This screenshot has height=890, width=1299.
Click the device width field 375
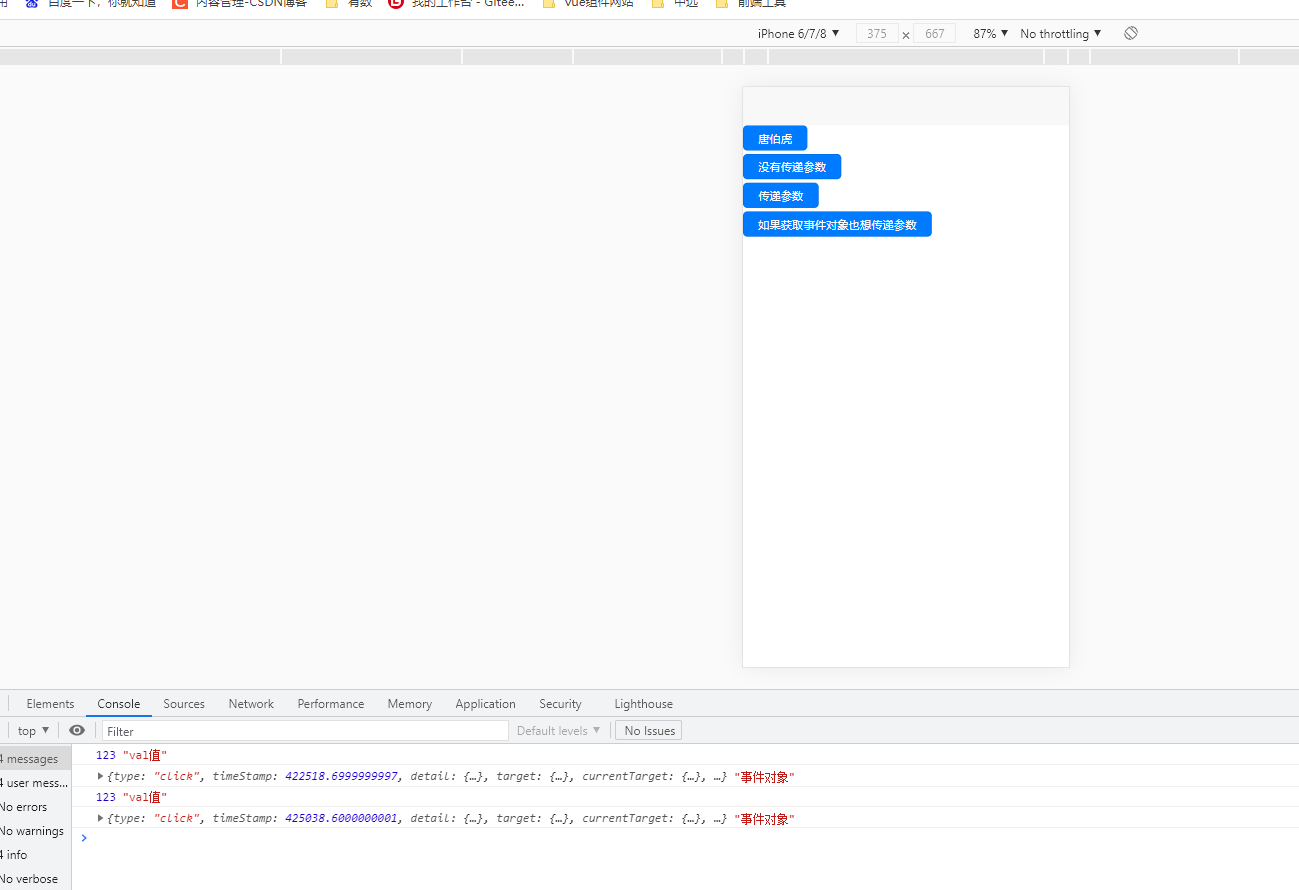tap(877, 34)
